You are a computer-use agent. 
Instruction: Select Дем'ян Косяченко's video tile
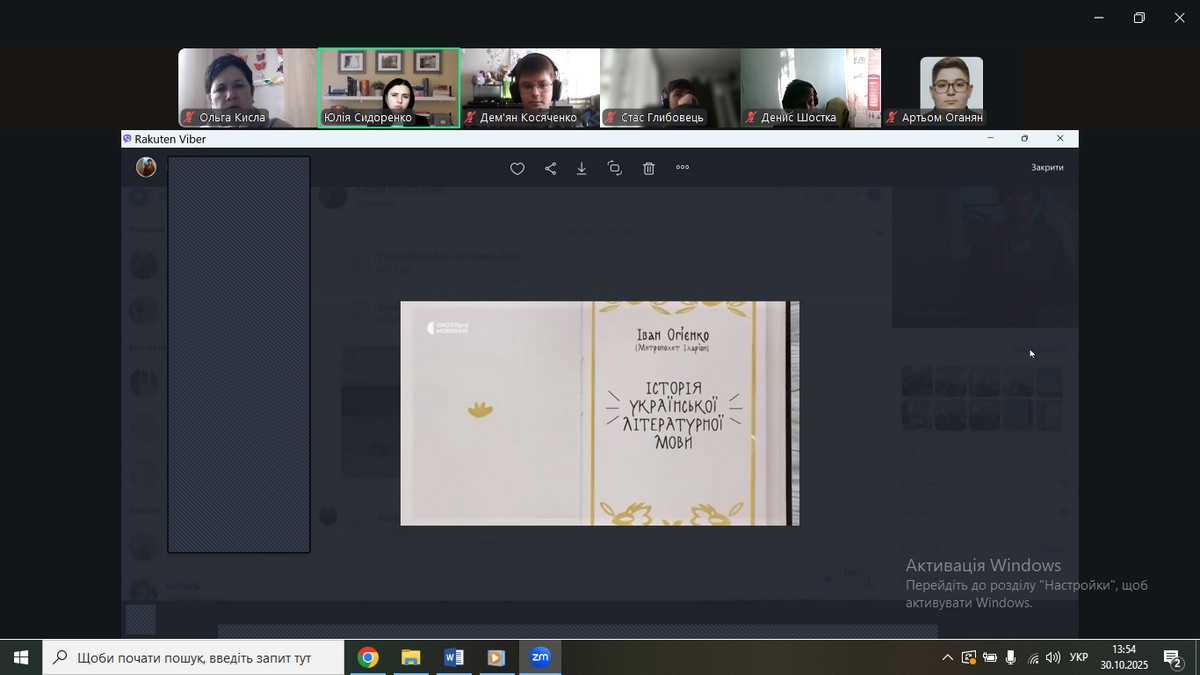[529, 88]
